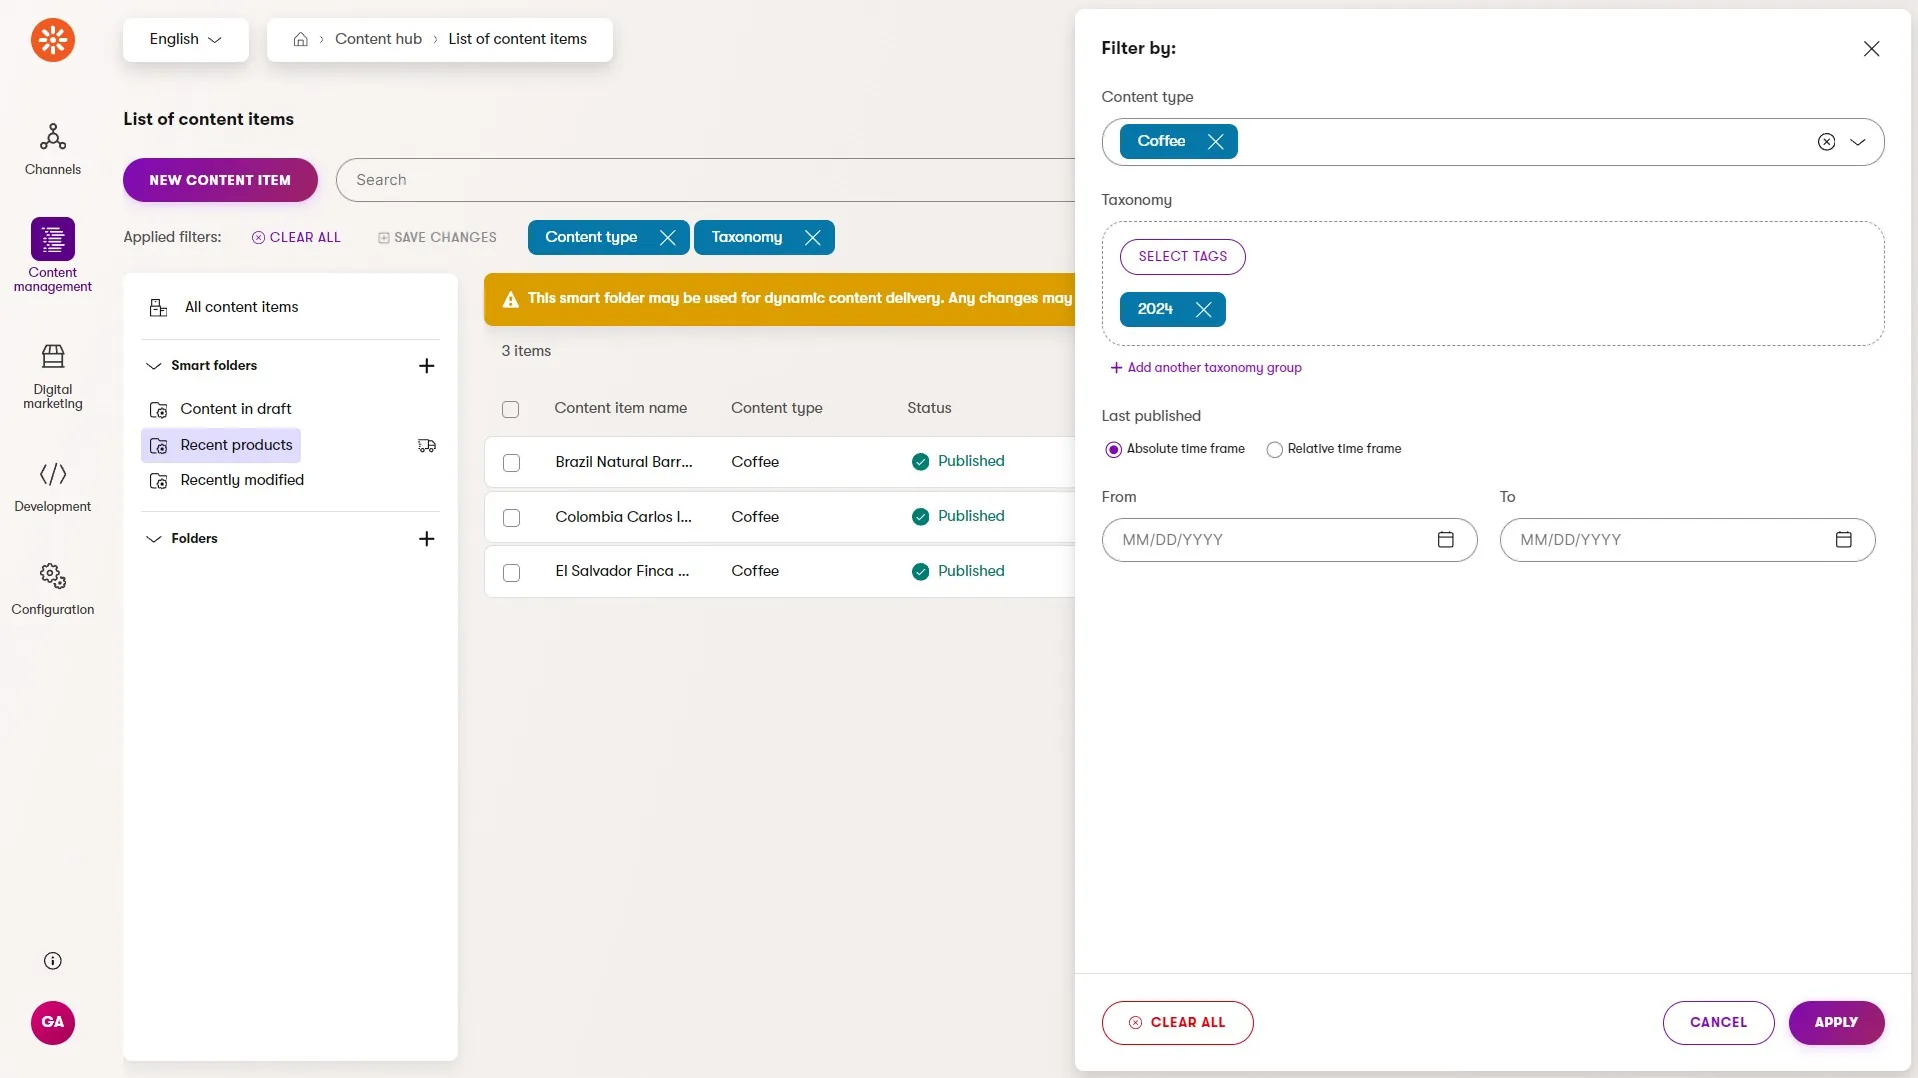
Task: Clear the Content type selector with circle-x
Action: (x=1826, y=141)
